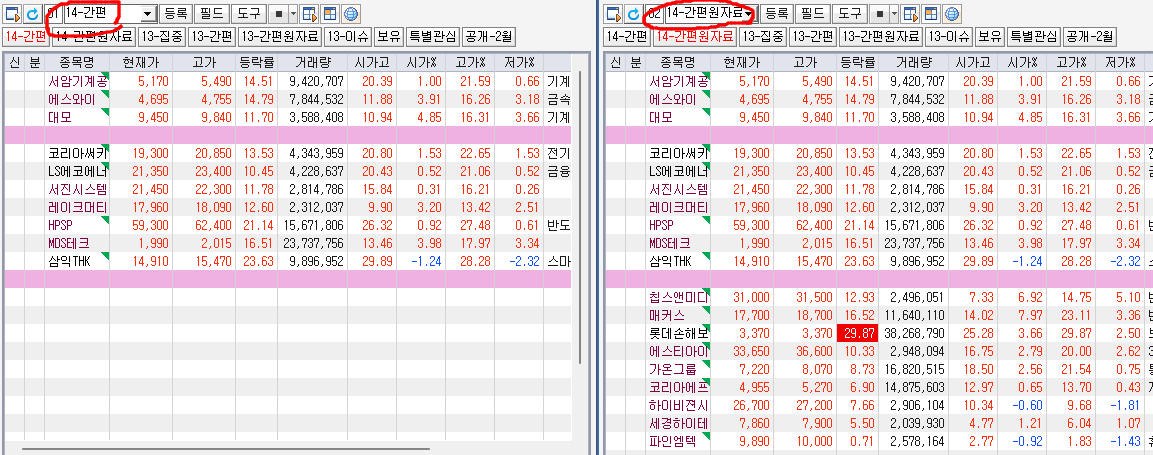The height and width of the screenshot is (455, 1153).
Task: Open 특별관심 tab in left panel
Action: [x=432, y=36]
